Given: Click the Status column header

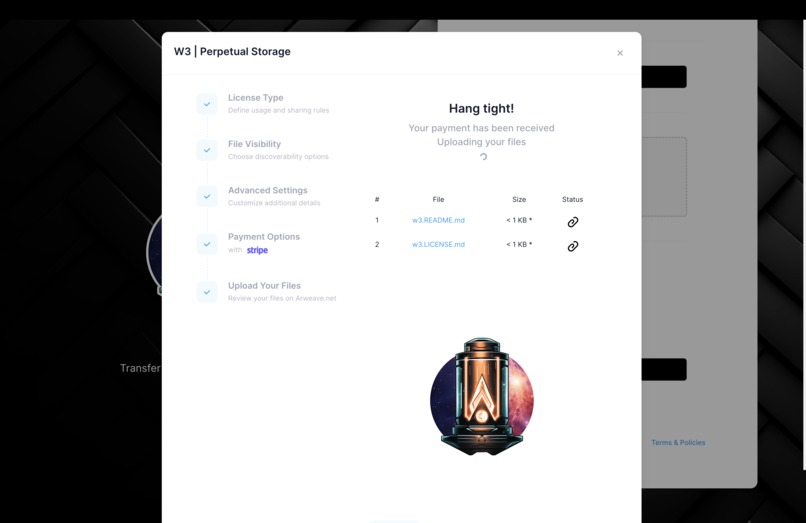Looking at the screenshot, I should coord(572,200).
